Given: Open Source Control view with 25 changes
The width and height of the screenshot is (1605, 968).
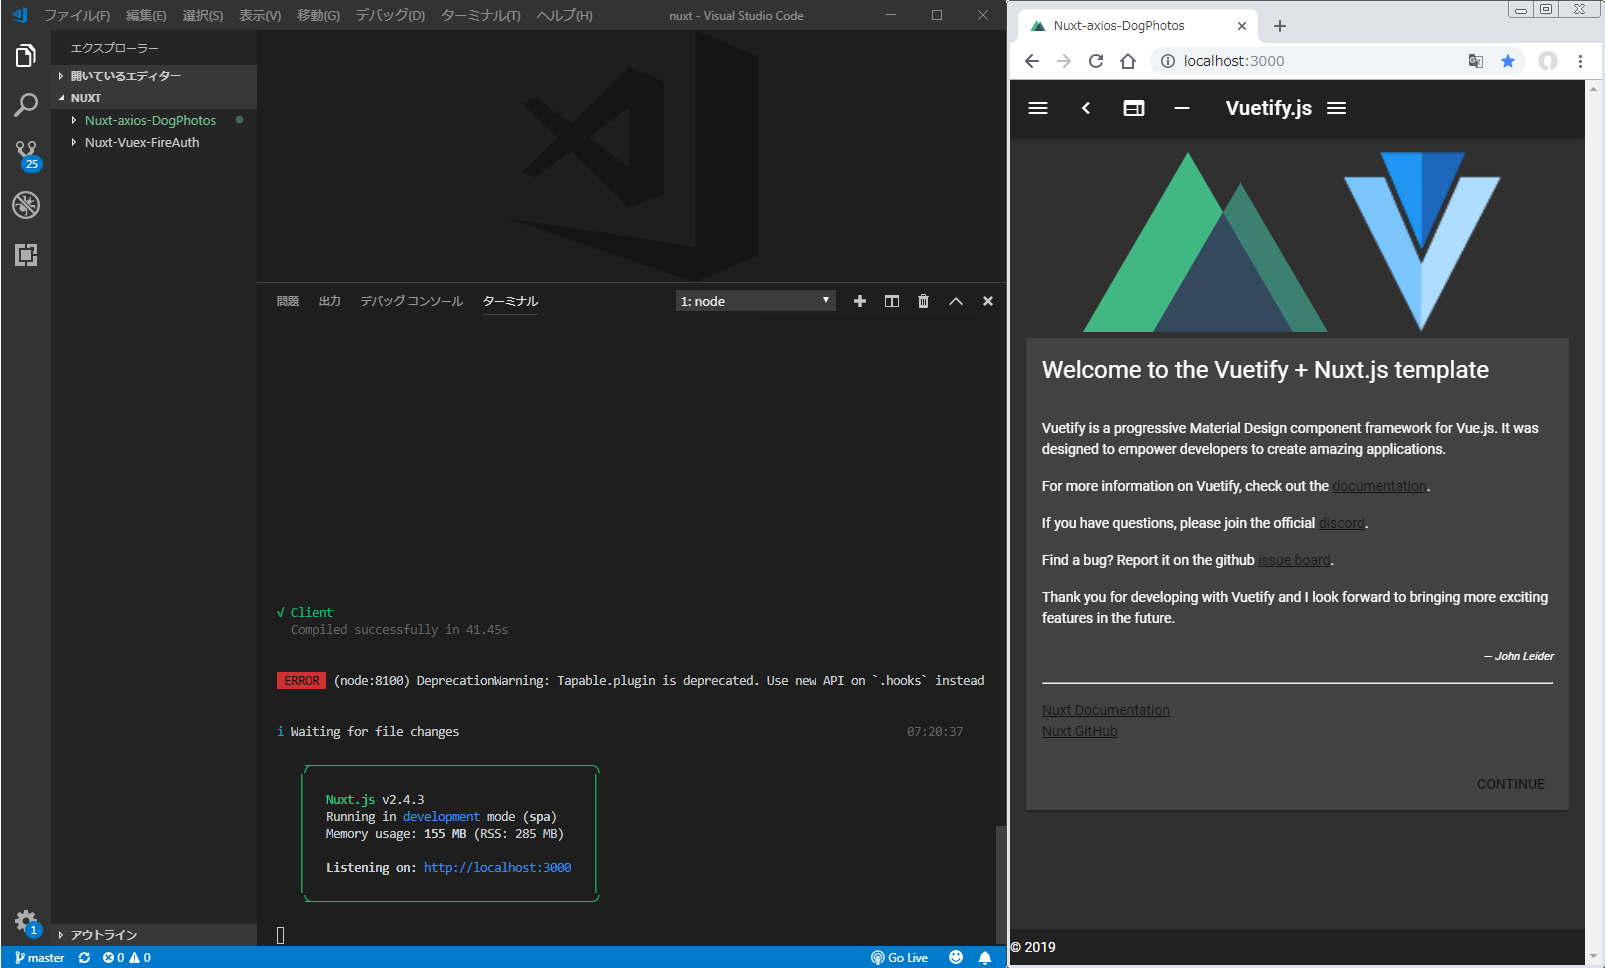Looking at the screenshot, I should coord(26,154).
